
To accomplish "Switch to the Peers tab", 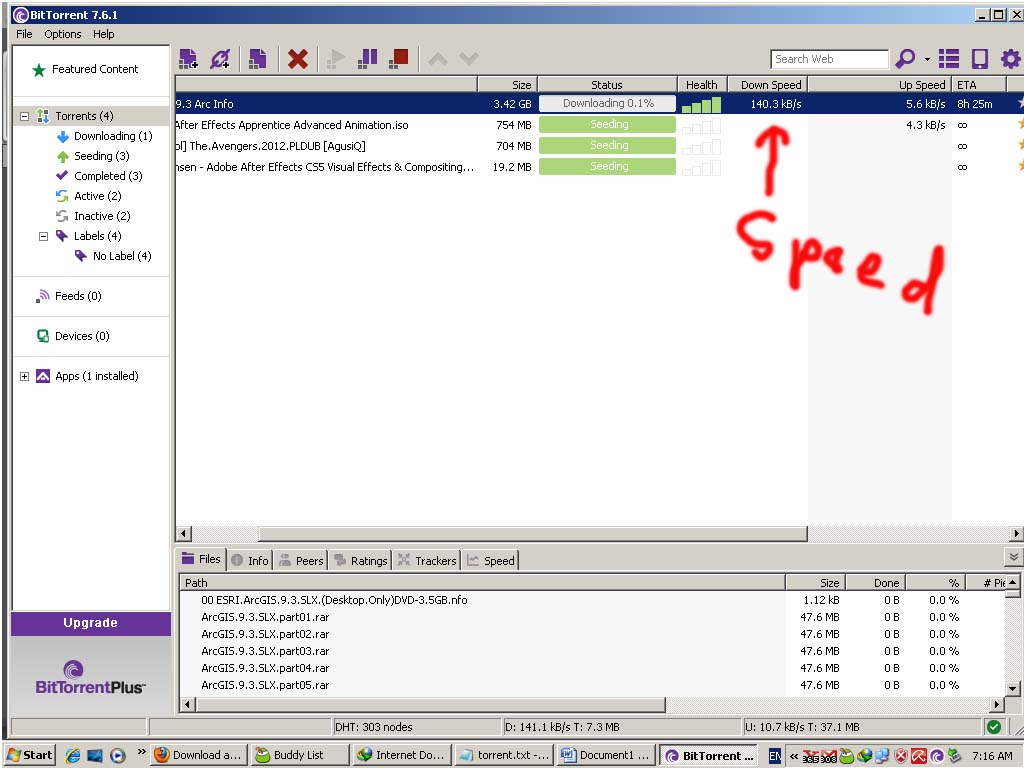I will (301, 560).
